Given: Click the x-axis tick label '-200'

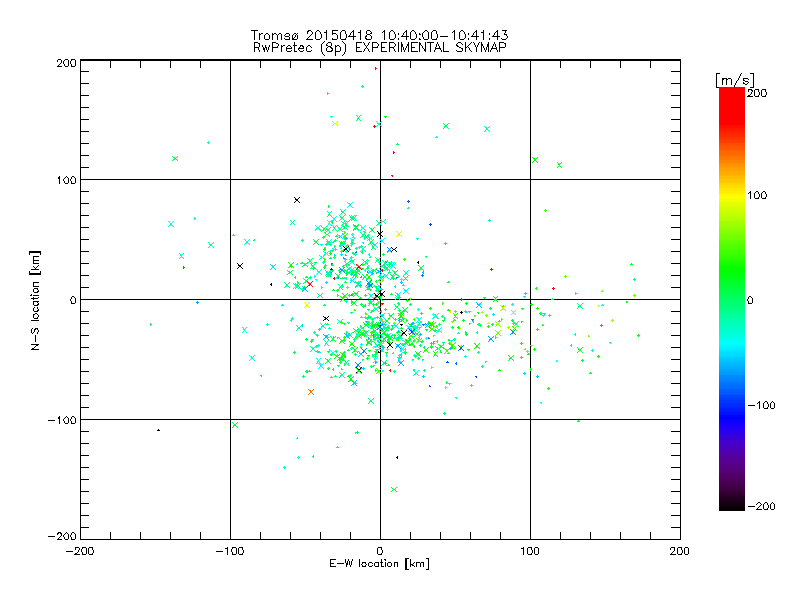Looking at the screenshot, I should coord(80,551).
